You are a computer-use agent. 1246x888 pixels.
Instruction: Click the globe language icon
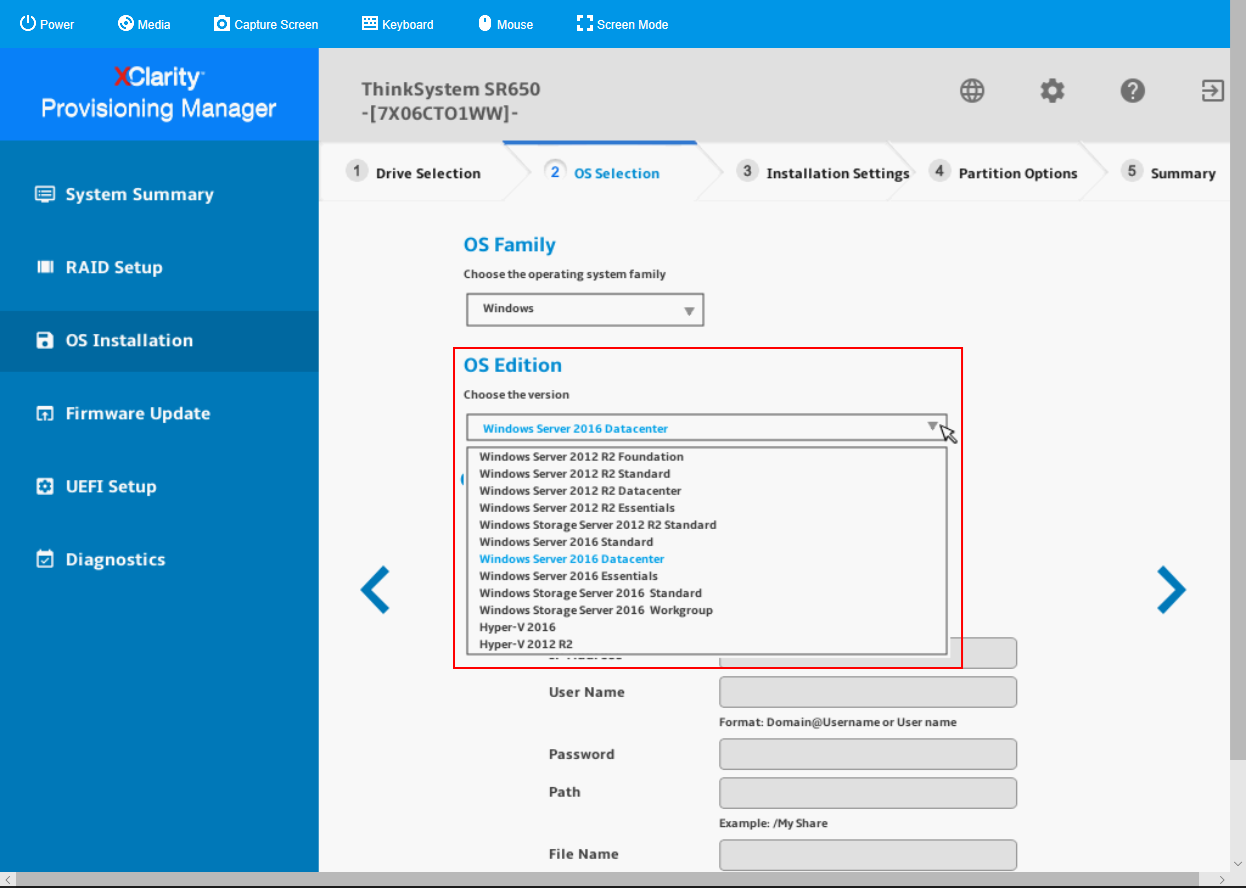[x=972, y=91]
